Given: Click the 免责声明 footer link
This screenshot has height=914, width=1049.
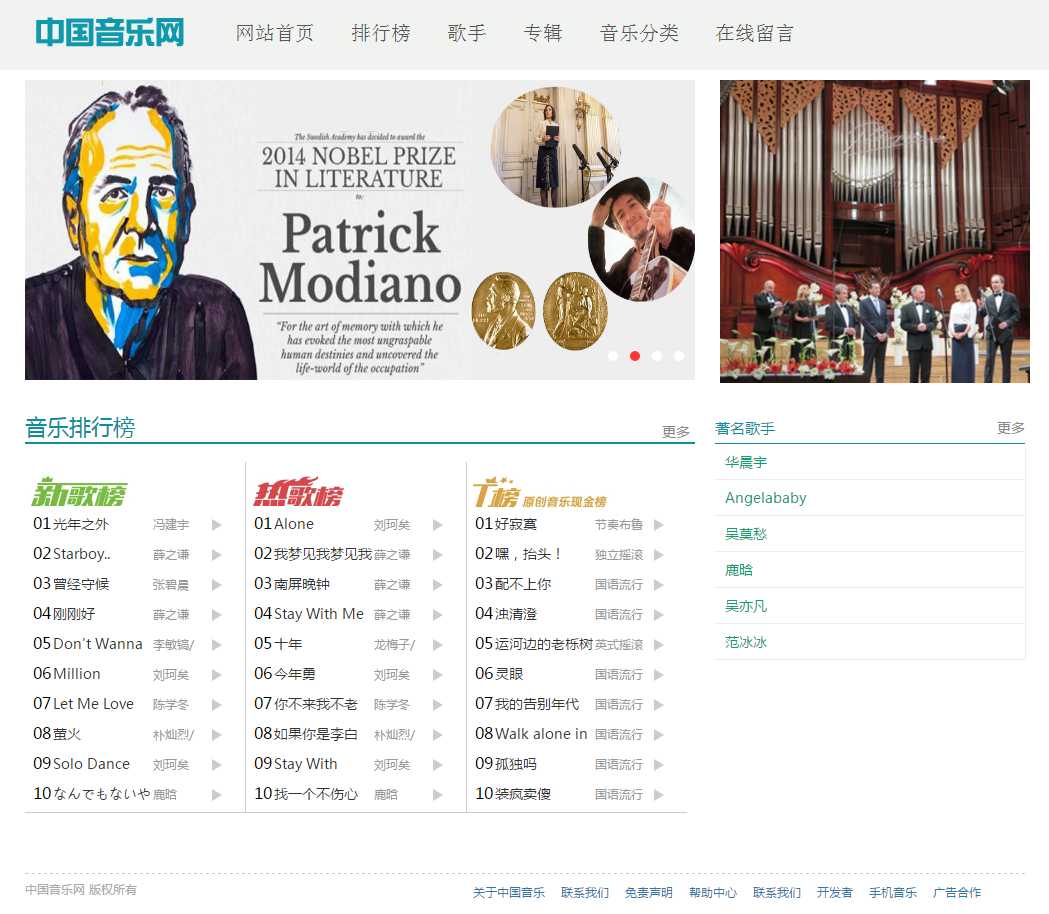Looking at the screenshot, I should click(x=649, y=892).
